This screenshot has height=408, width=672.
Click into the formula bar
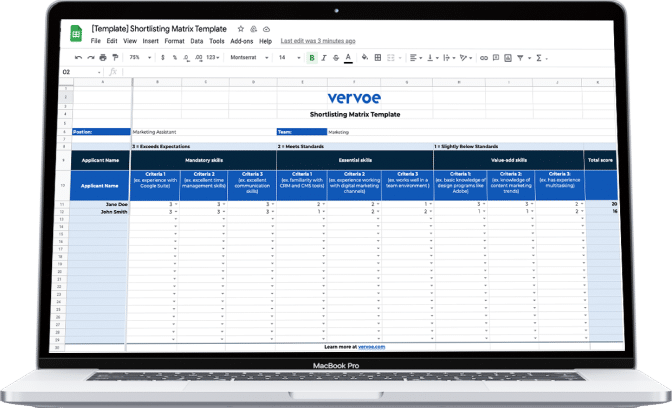369,72
